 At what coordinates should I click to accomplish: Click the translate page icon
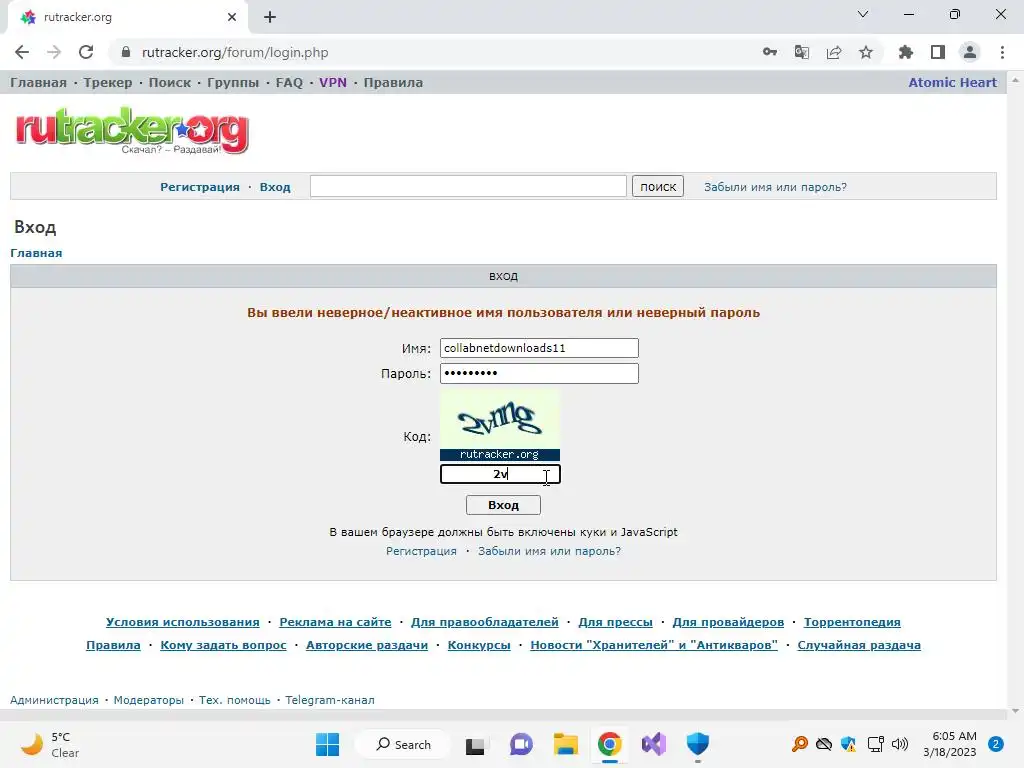[802, 52]
